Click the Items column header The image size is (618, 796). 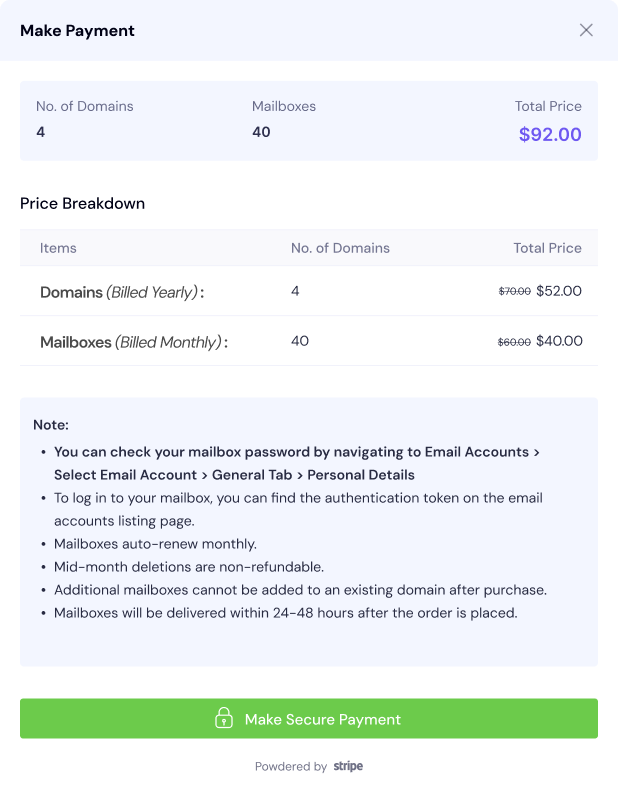click(x=58, y=248)
